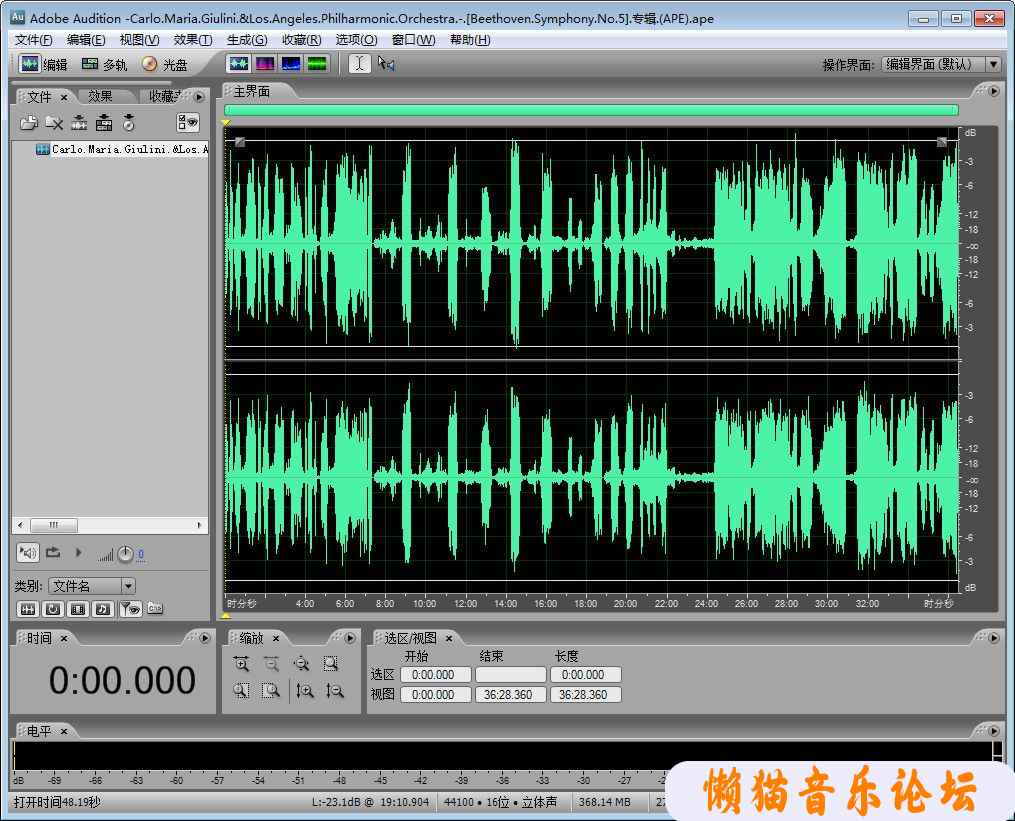Toggle show audio files filter button
Viewport: 1015px width, 821px height.
[28, 609]
